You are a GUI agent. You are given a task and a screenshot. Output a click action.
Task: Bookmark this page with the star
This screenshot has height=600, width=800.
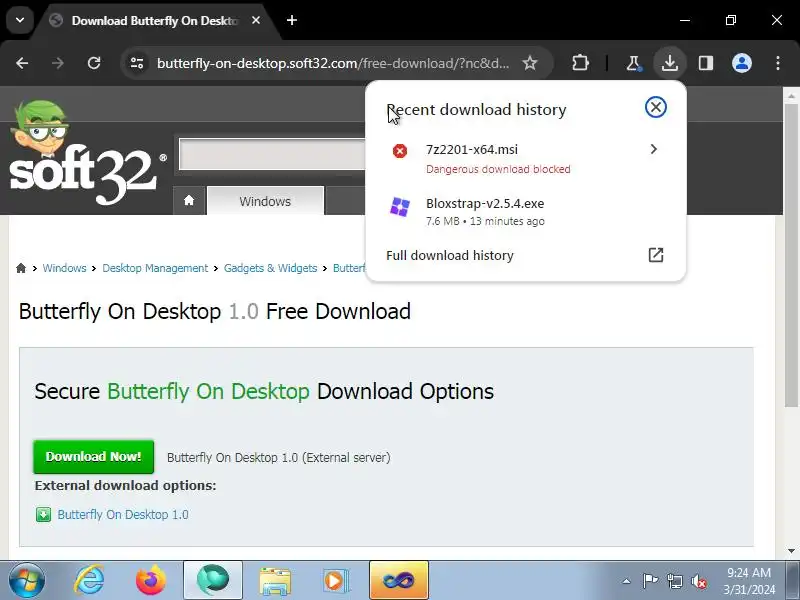pyautogui.click(x=530, y=63)
